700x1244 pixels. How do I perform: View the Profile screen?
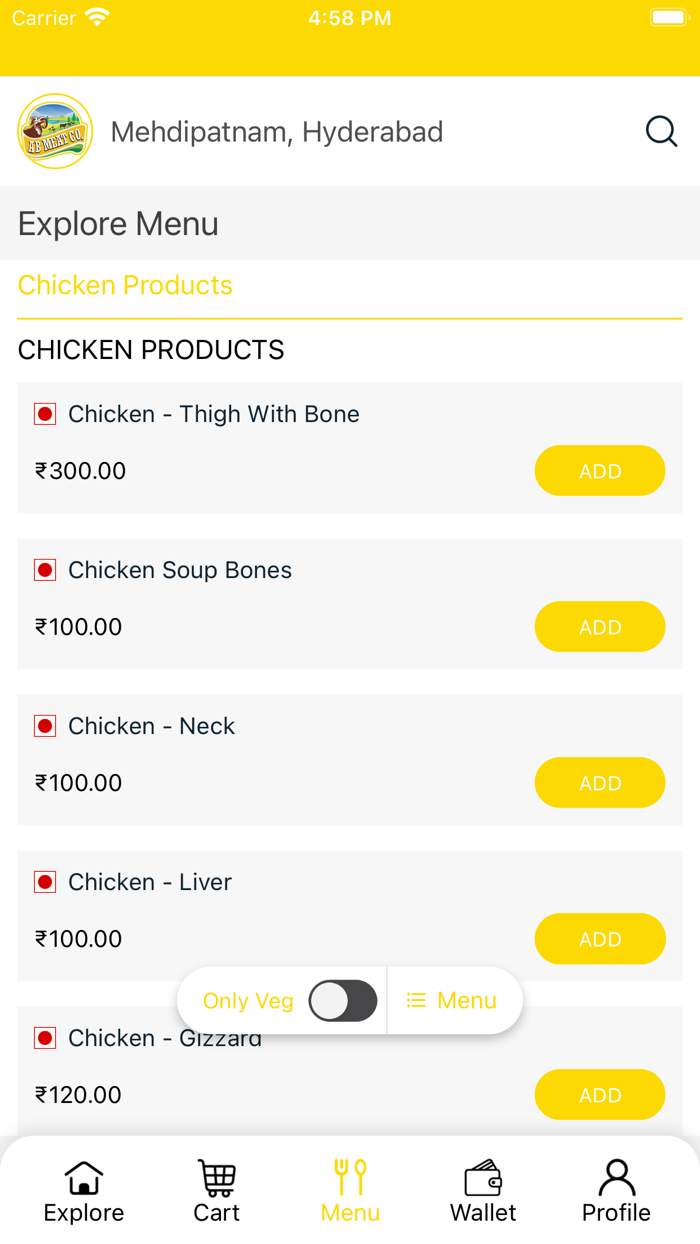tap(616, 1188)
